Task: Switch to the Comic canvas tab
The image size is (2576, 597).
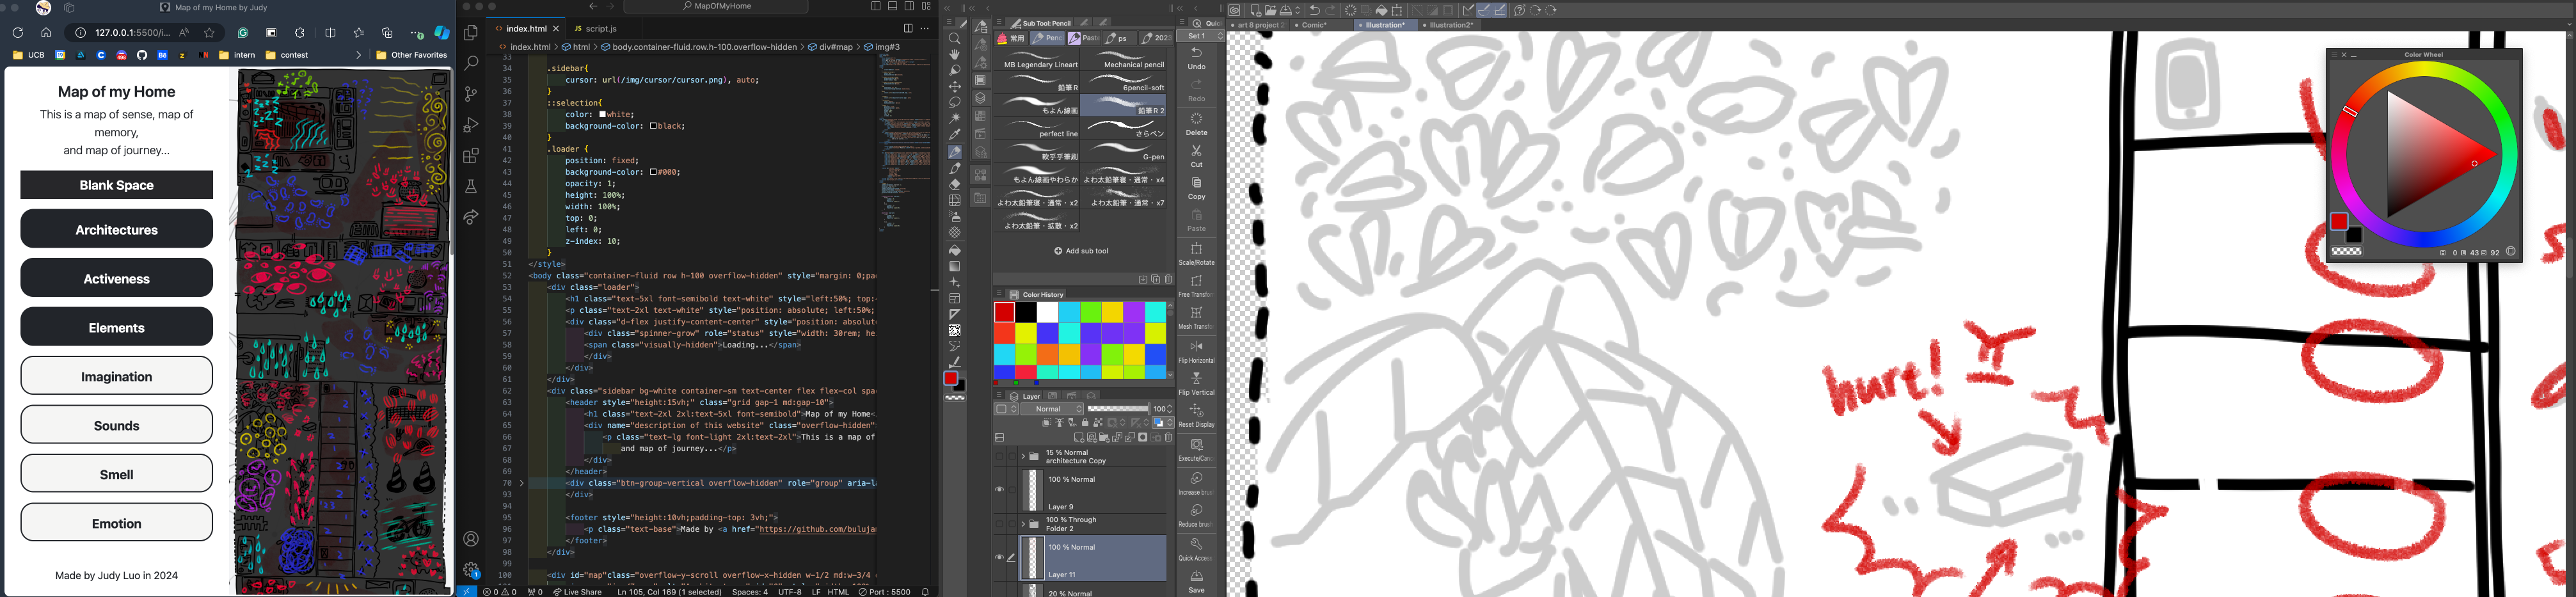Action: coord(1313,25)
